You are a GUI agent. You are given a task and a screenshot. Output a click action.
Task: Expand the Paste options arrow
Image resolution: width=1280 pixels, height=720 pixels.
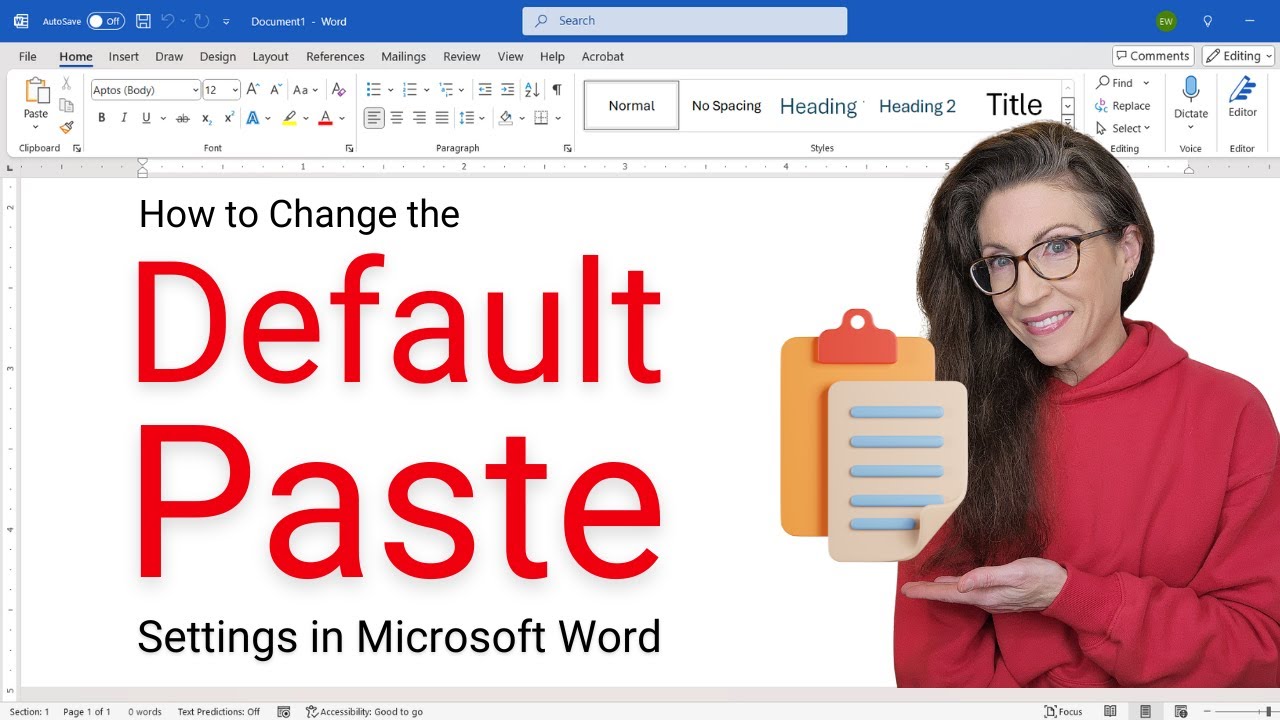pos(36,127)
